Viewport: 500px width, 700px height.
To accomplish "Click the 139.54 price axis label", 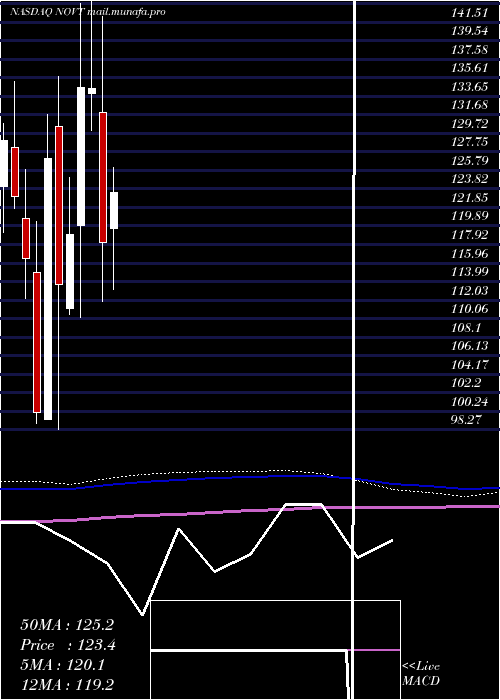I will (x=470, y=31).
